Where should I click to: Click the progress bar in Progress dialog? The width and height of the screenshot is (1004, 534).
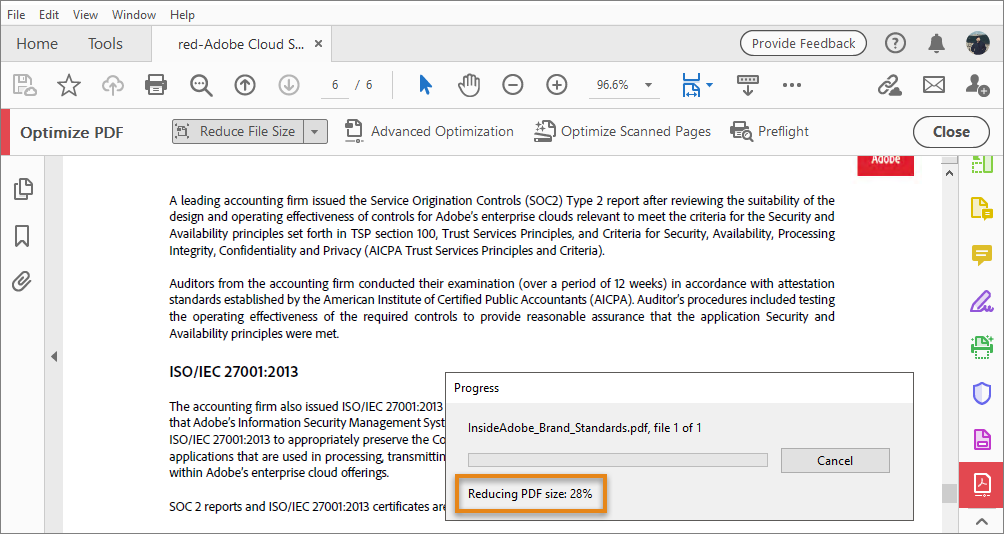click(617, 460)
